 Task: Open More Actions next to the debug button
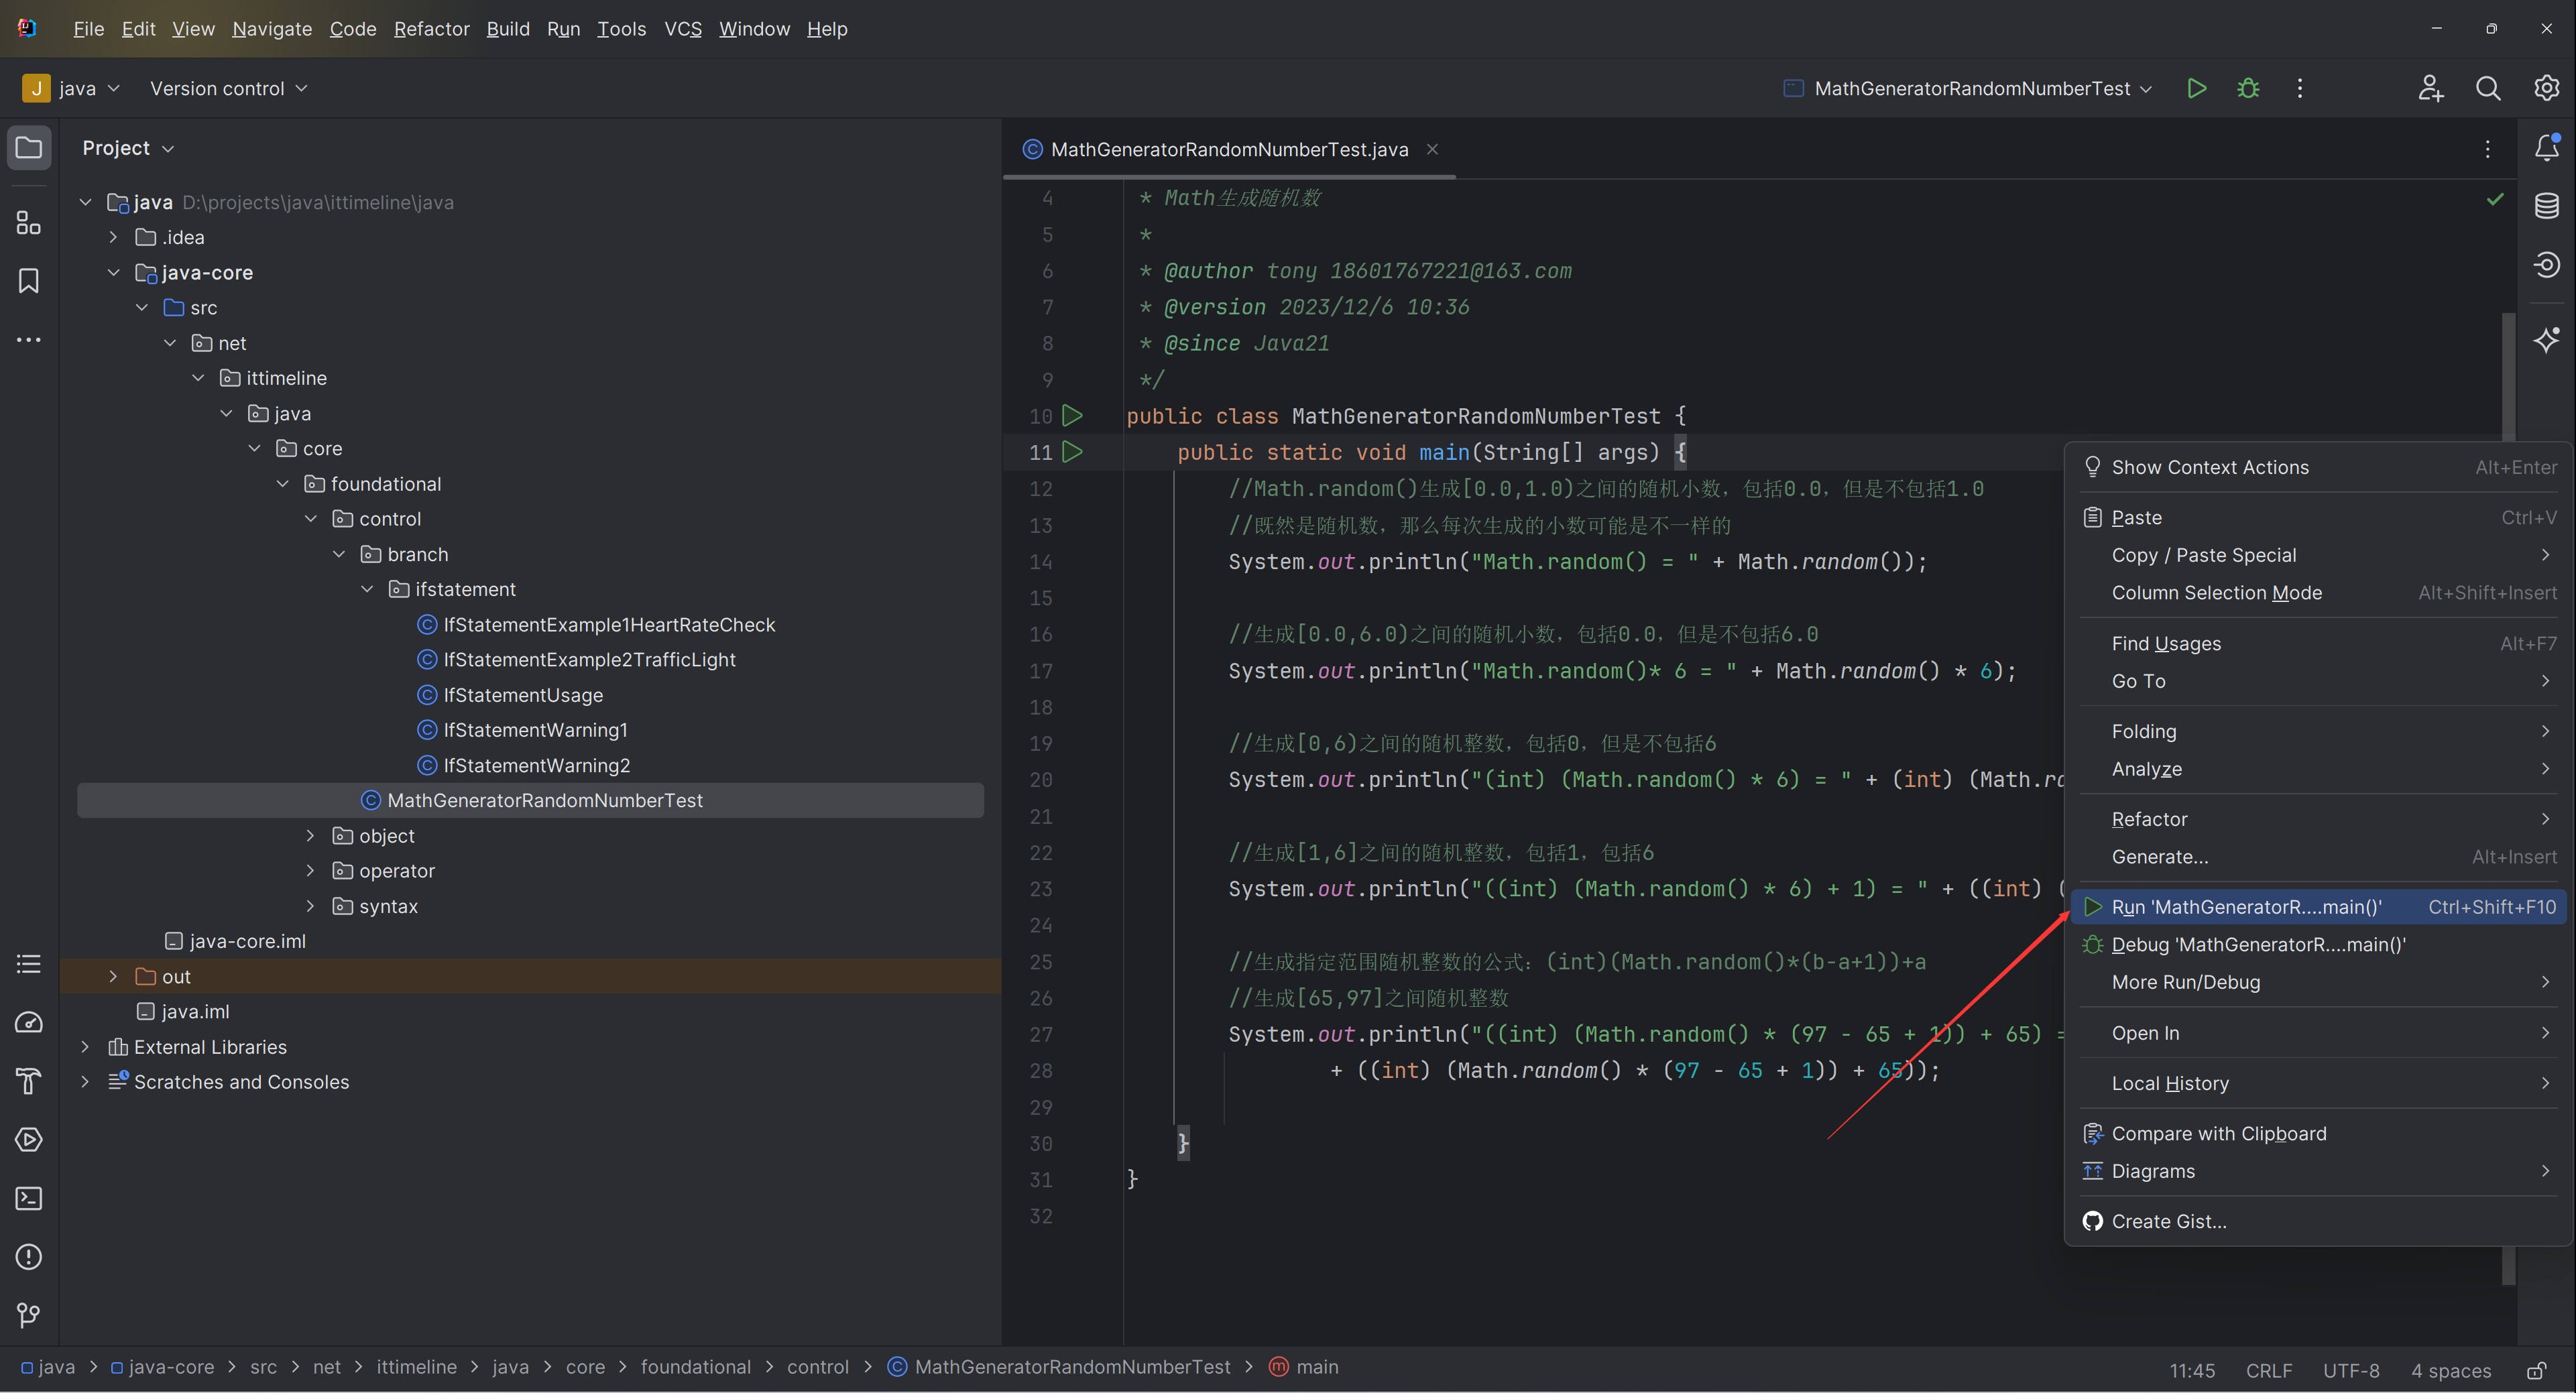coord(2300,89)
